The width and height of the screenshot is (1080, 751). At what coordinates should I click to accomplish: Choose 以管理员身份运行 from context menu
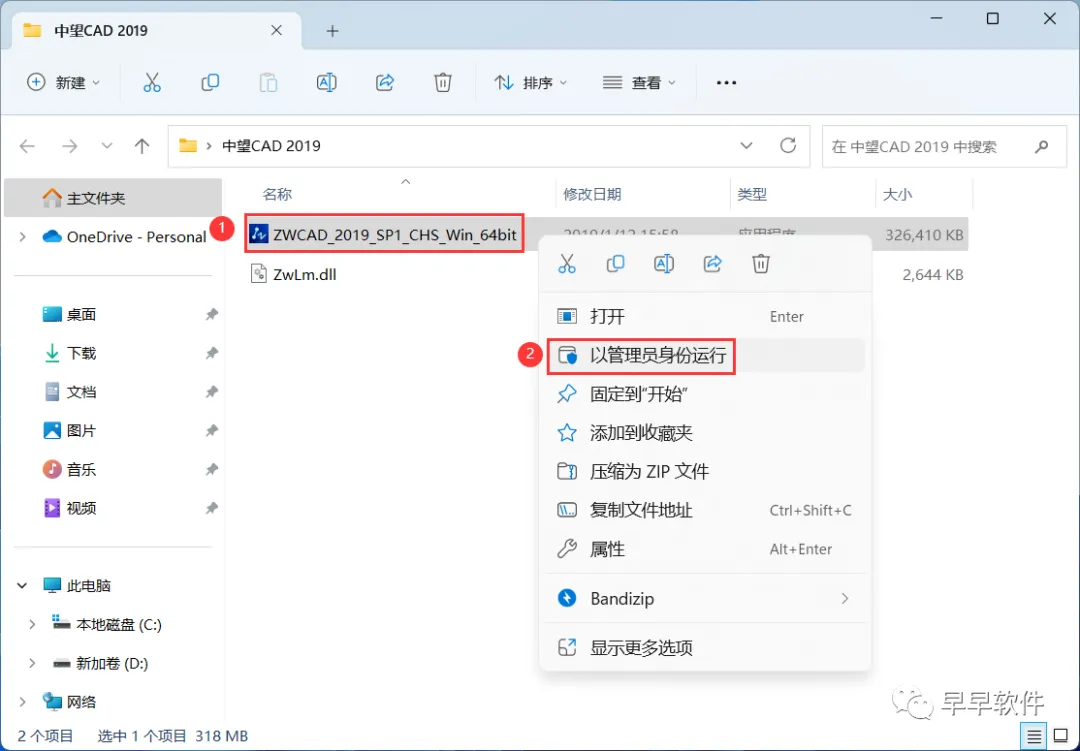point(705,356)
